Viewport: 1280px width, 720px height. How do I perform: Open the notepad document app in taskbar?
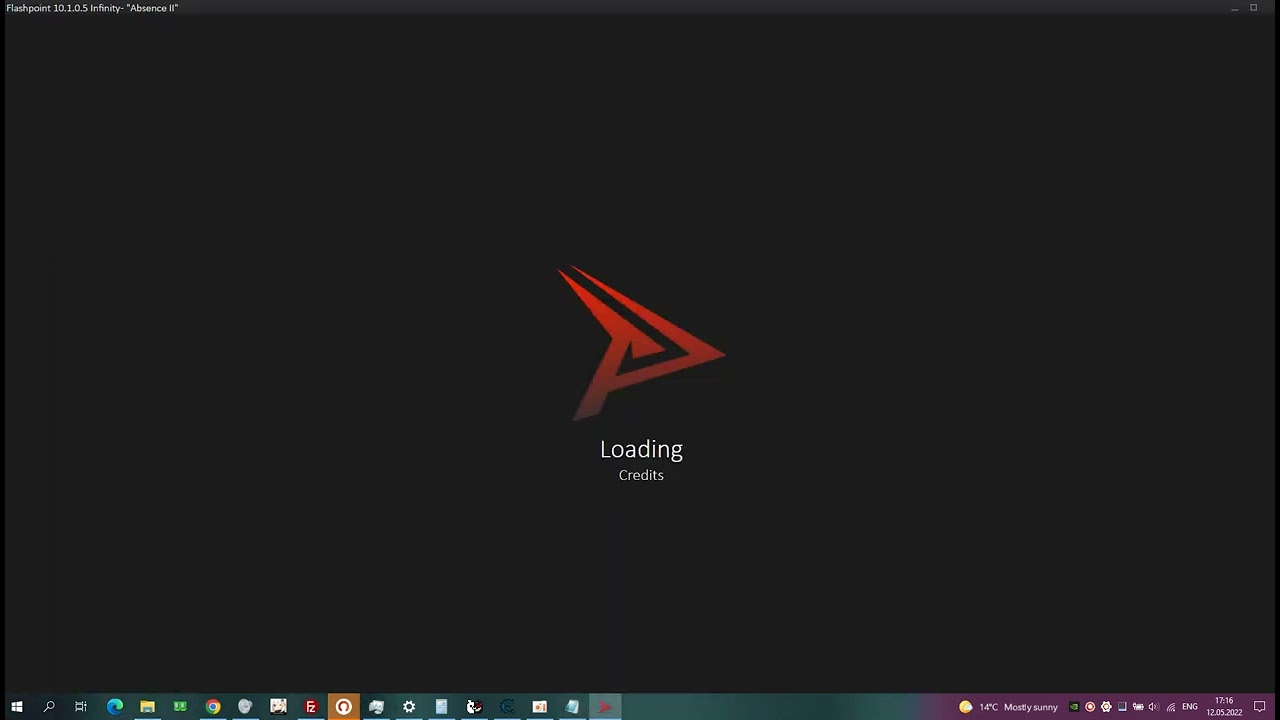[x=441, y=707]
